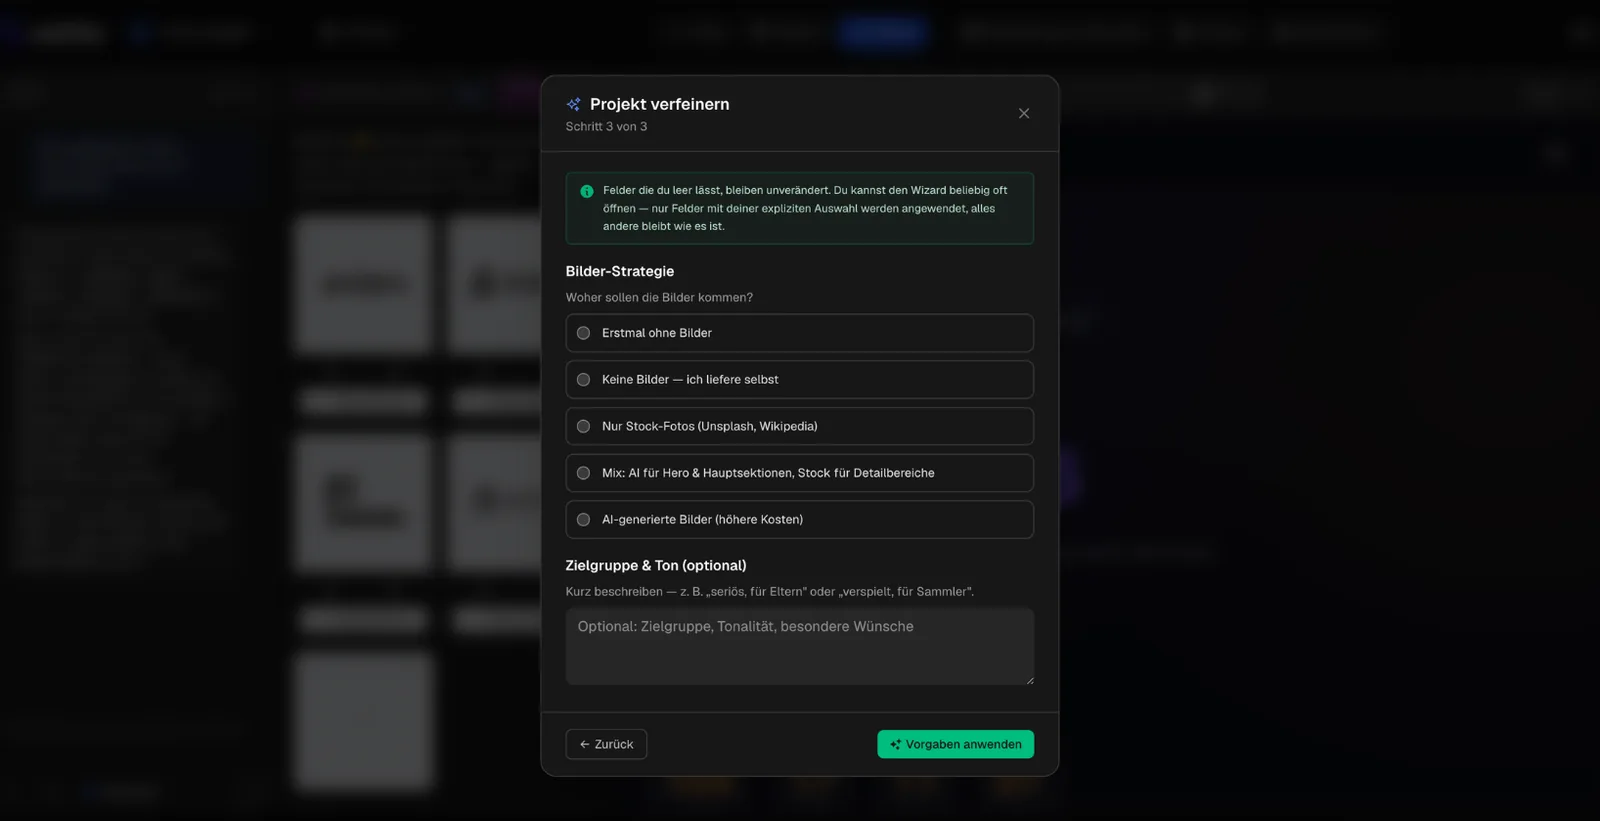The width and height of the screenshot is (1600, 821).
Task: Click the Woher sollen die Bilder kommen question
Action: pyautogui.click(x=659, y=297)
